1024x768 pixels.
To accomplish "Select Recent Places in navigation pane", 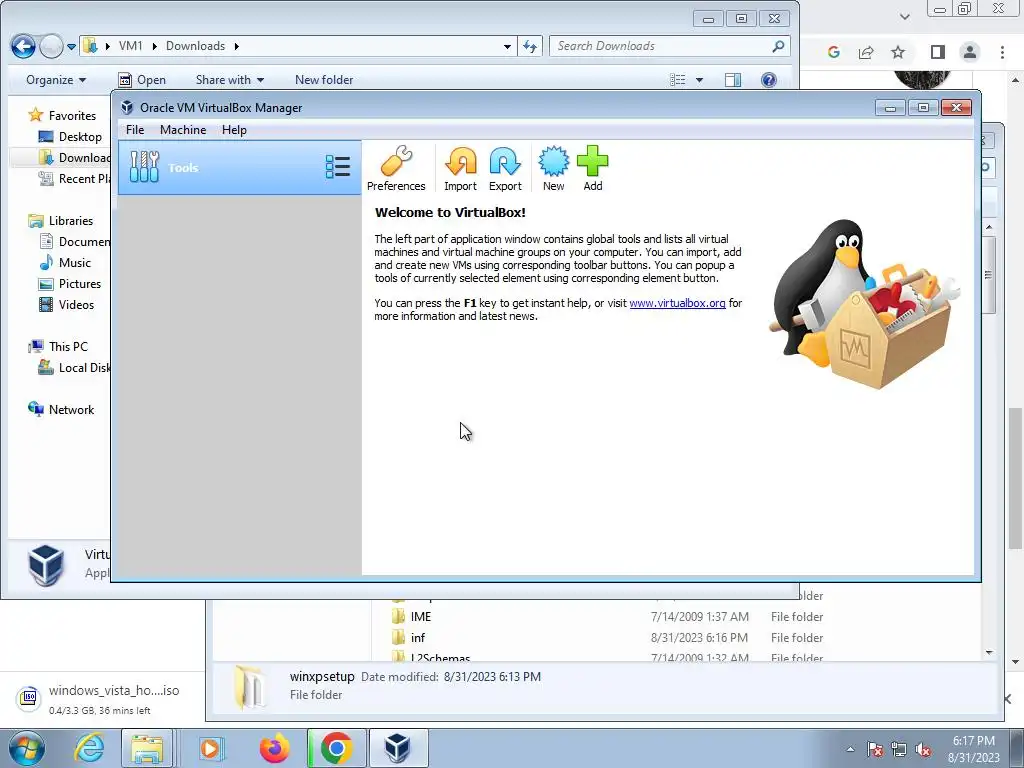I will (x=74, y=179).
